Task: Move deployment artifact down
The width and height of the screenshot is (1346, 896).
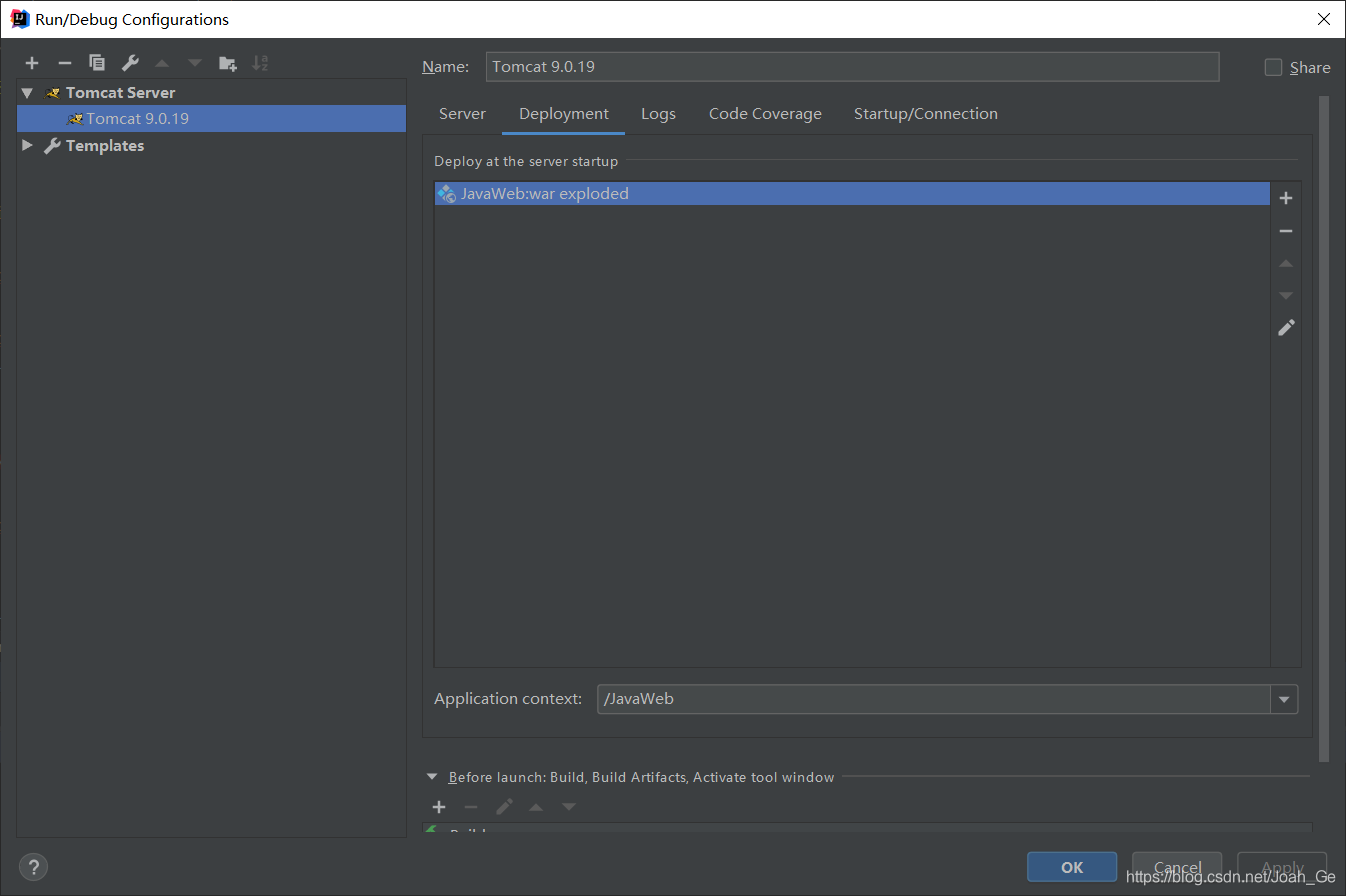Action: pyautogui.click(x=1286, y=295)
